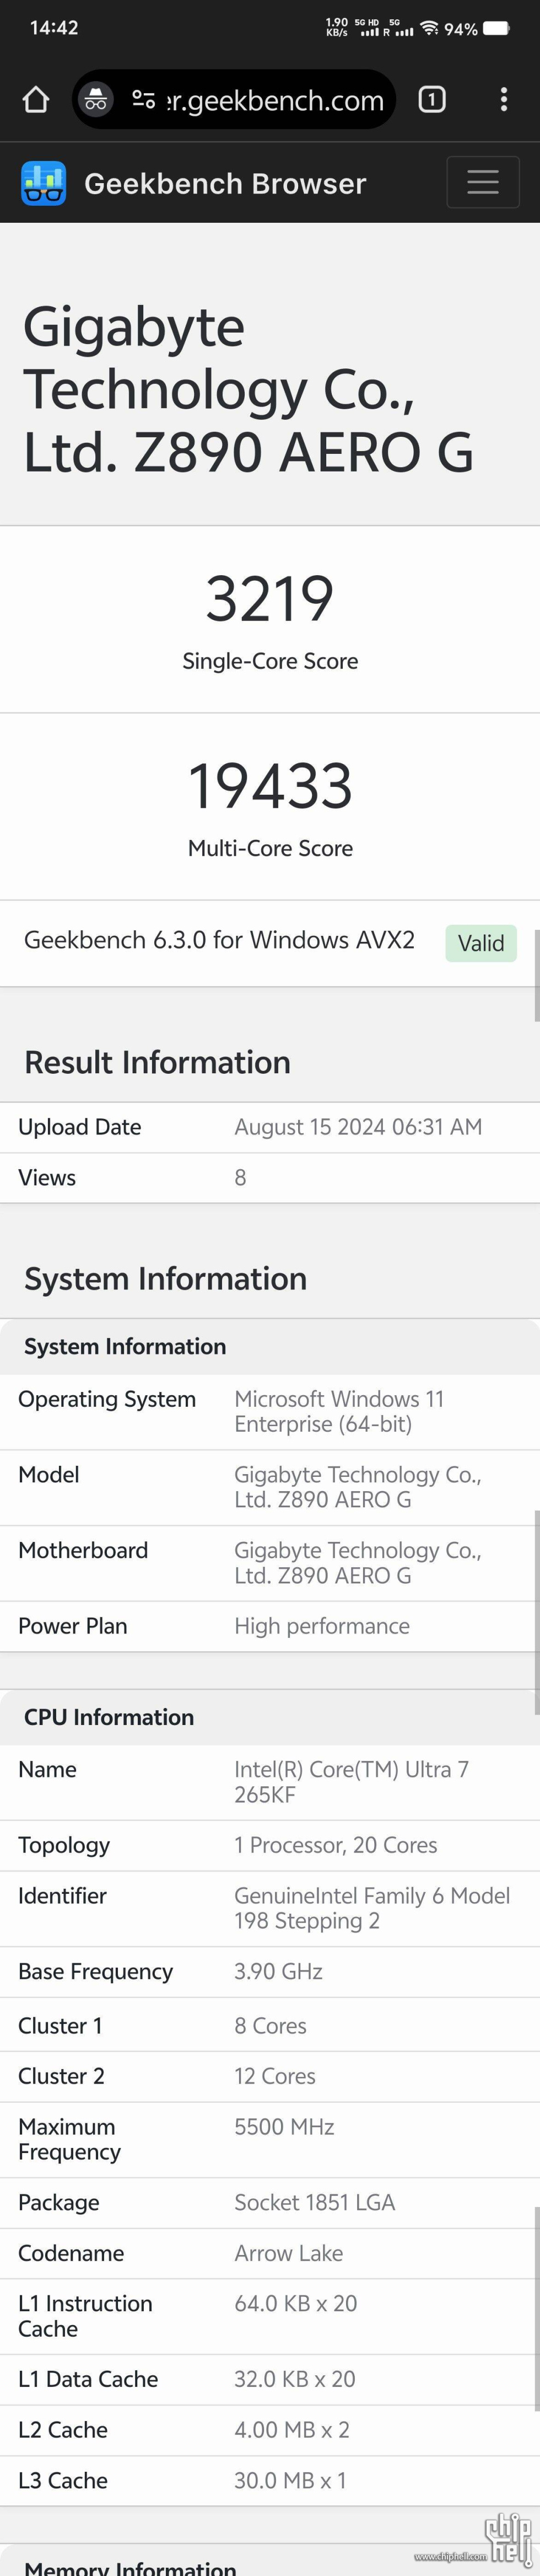
Task: Tap the battery icon in status bar
Action: coord(497,28)
